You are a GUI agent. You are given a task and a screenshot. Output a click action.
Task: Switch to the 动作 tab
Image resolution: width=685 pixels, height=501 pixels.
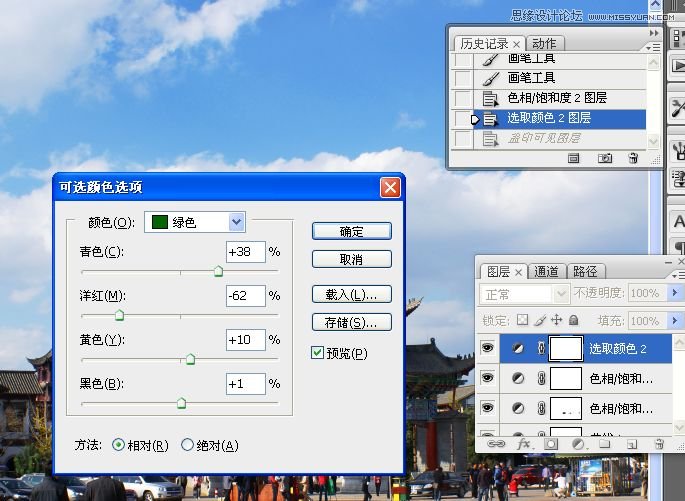tap(544, 44)
